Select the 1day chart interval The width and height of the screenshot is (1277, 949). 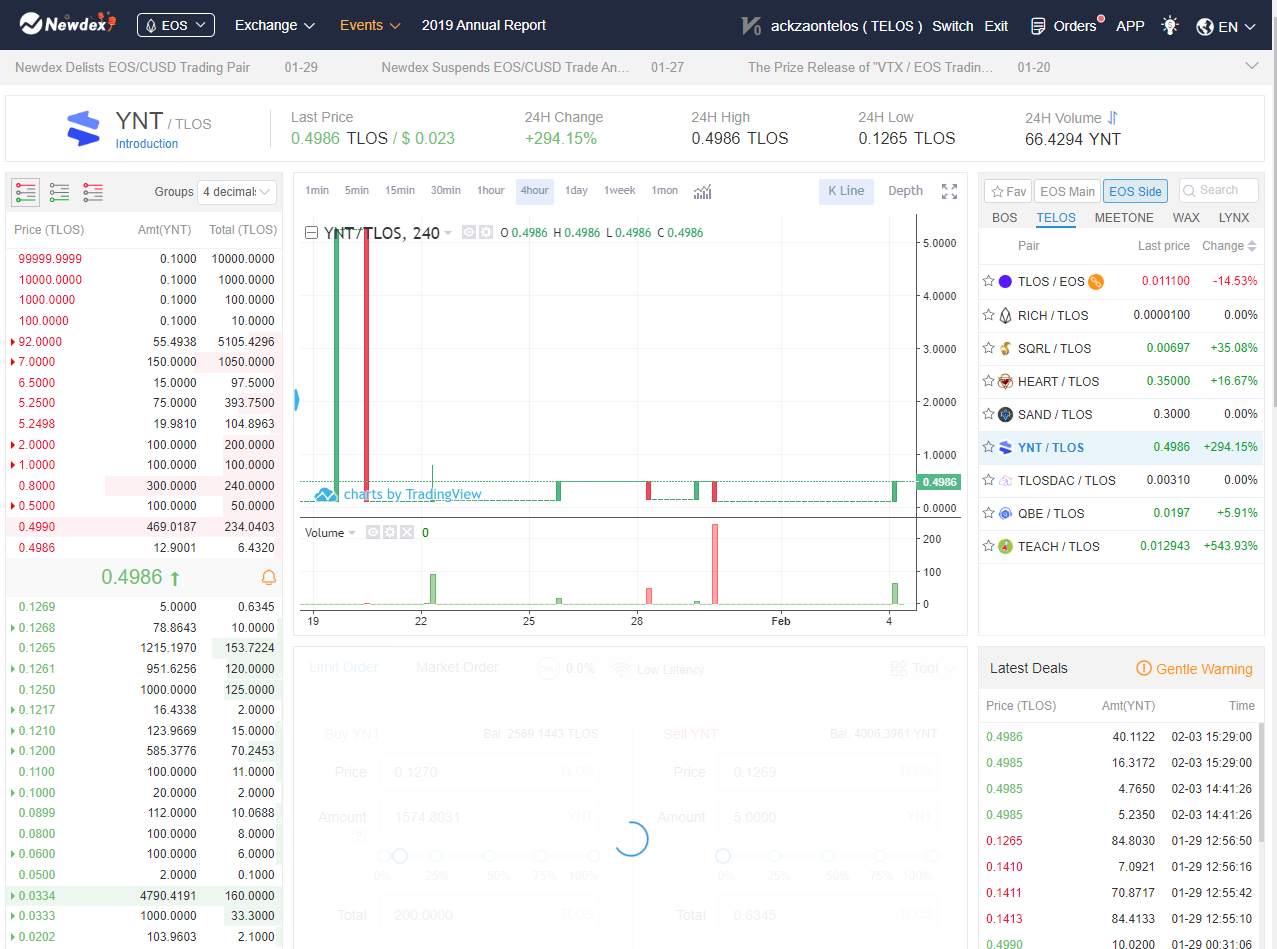[576, 191]
